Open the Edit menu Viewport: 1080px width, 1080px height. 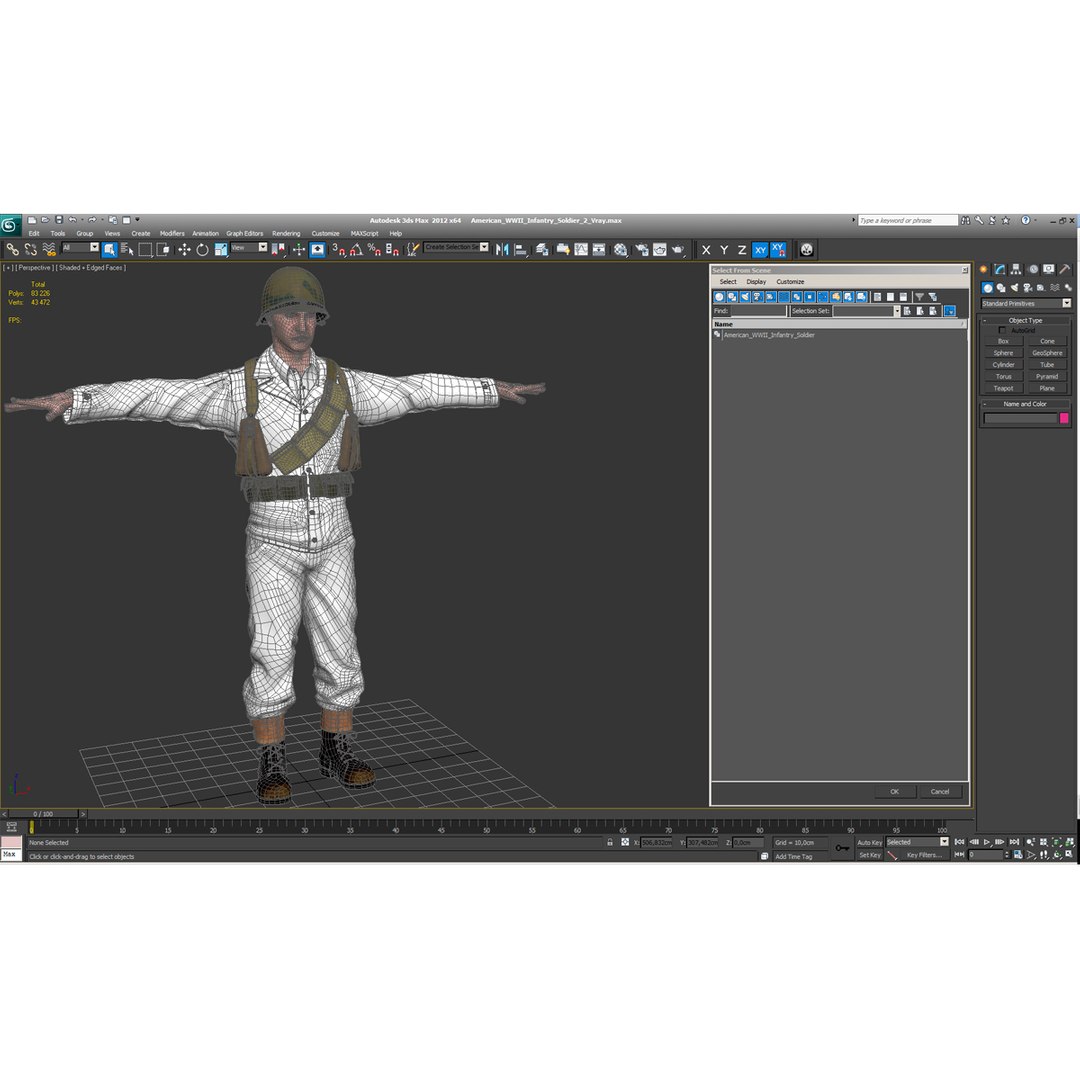(34, 233)
